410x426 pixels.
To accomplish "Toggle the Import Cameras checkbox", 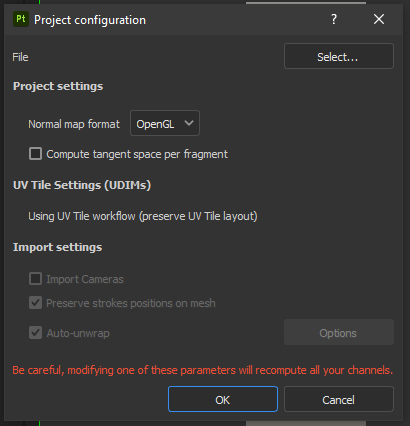I will (35, 279).
